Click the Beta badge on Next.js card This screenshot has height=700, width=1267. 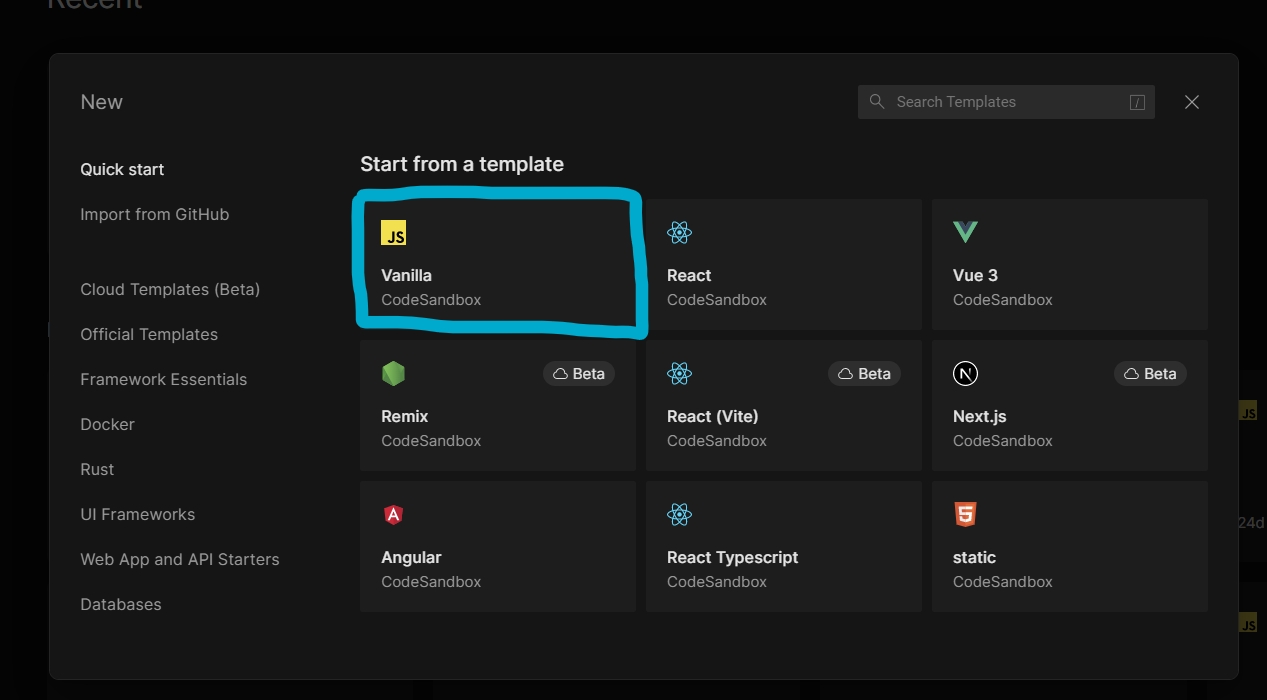(x=1150, y=374)
